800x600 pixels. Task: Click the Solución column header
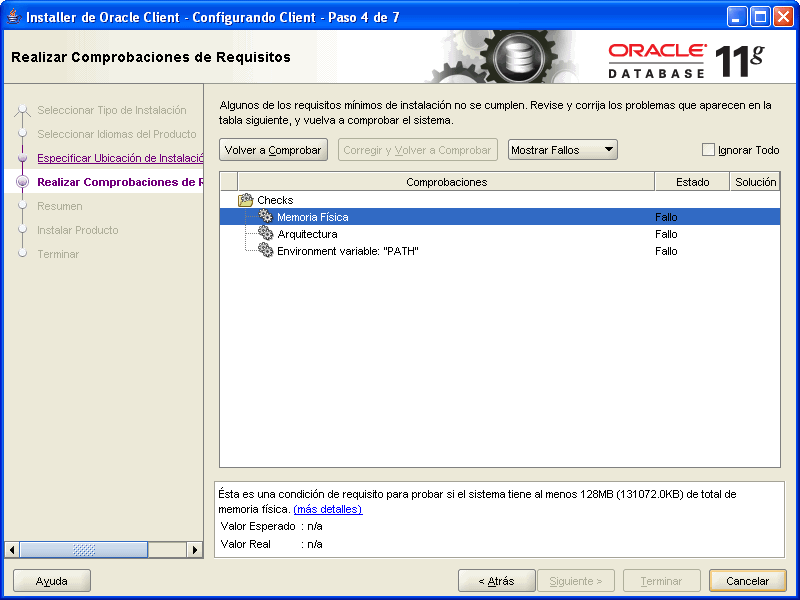pyautogui.click(x=755, y=182)
